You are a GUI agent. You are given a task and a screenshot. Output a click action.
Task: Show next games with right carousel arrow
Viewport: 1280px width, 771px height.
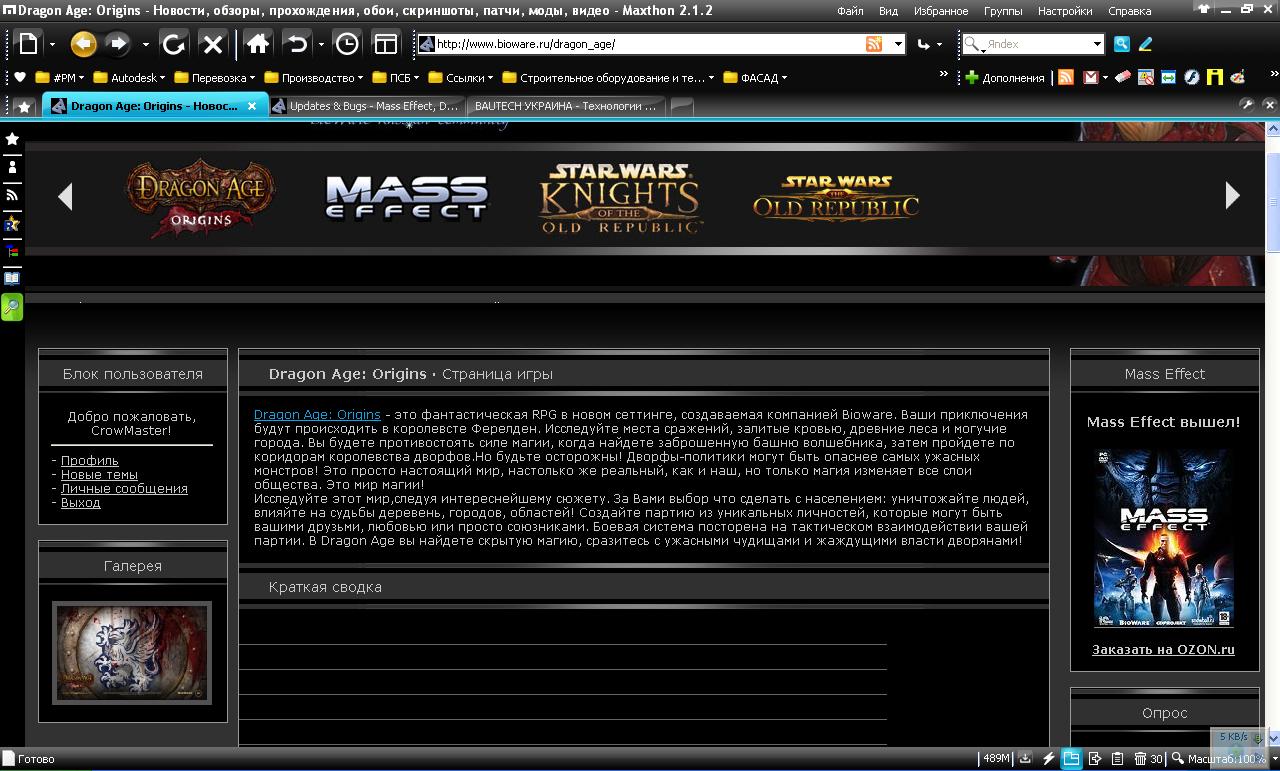click(x=1232, y=196)
